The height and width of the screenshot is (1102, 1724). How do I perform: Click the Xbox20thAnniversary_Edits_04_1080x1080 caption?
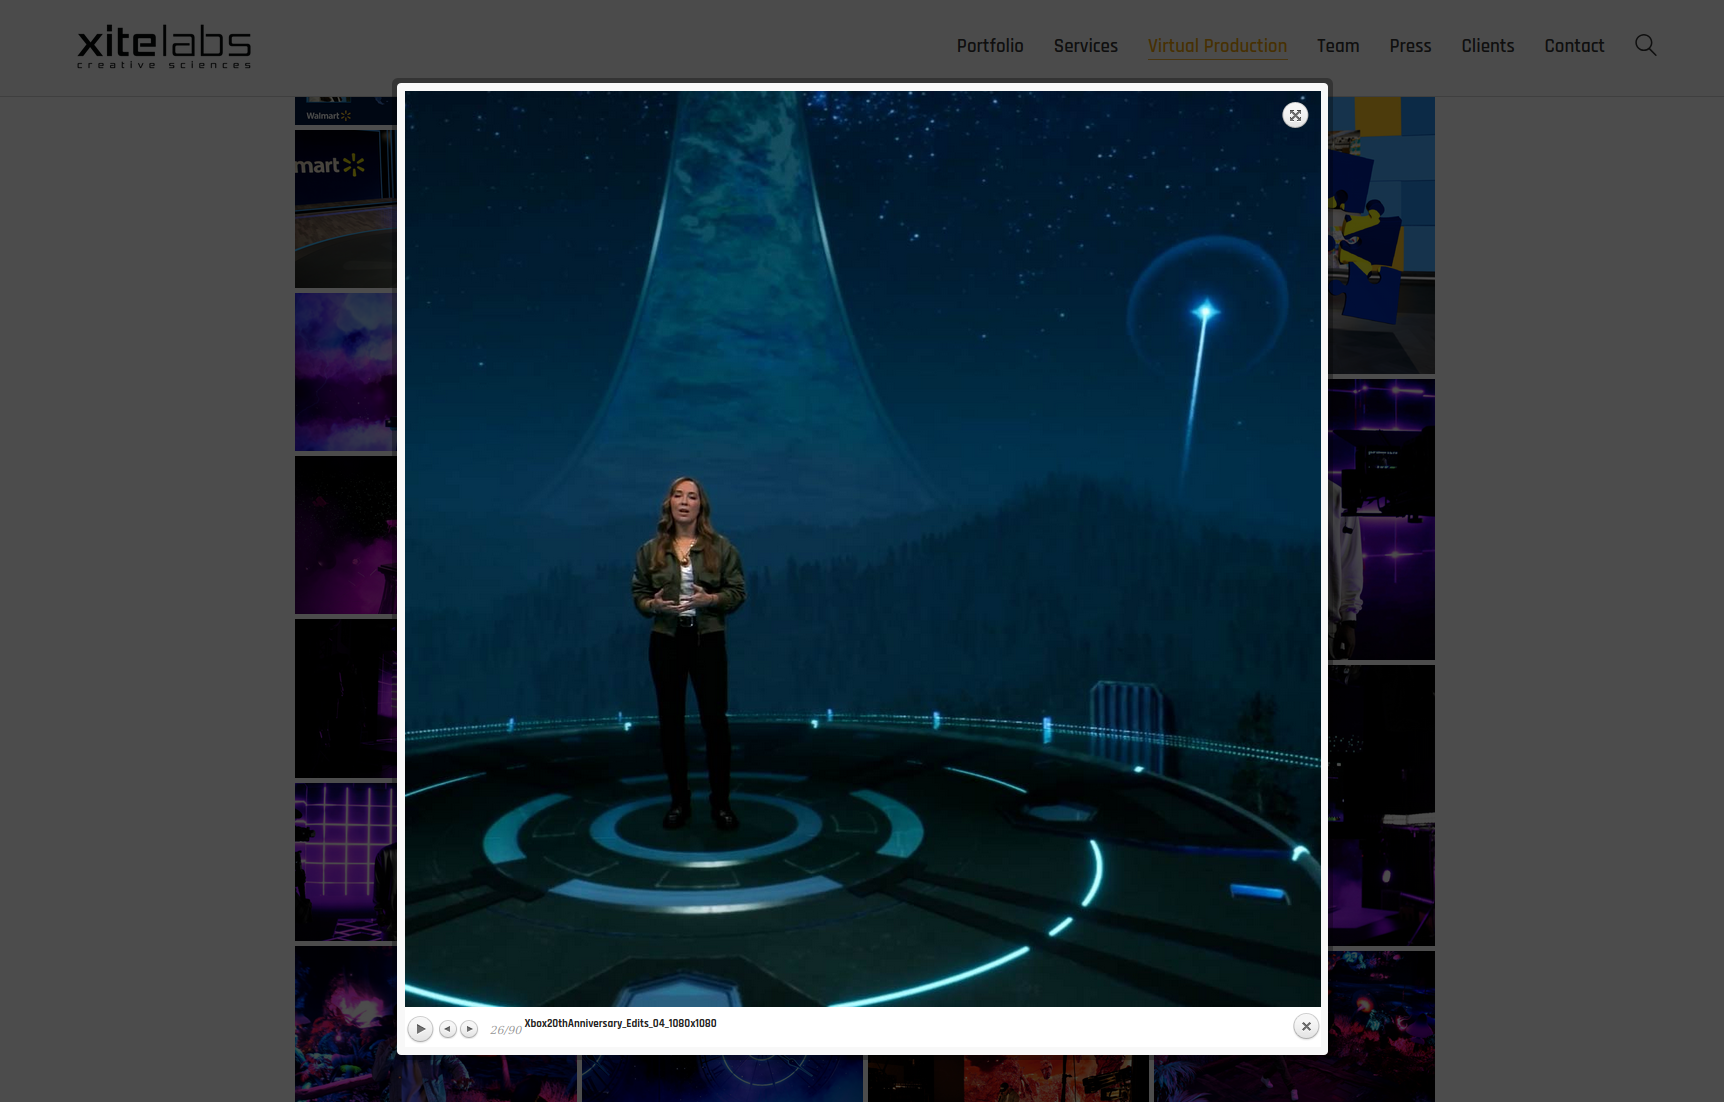[x=620, y=1023]
